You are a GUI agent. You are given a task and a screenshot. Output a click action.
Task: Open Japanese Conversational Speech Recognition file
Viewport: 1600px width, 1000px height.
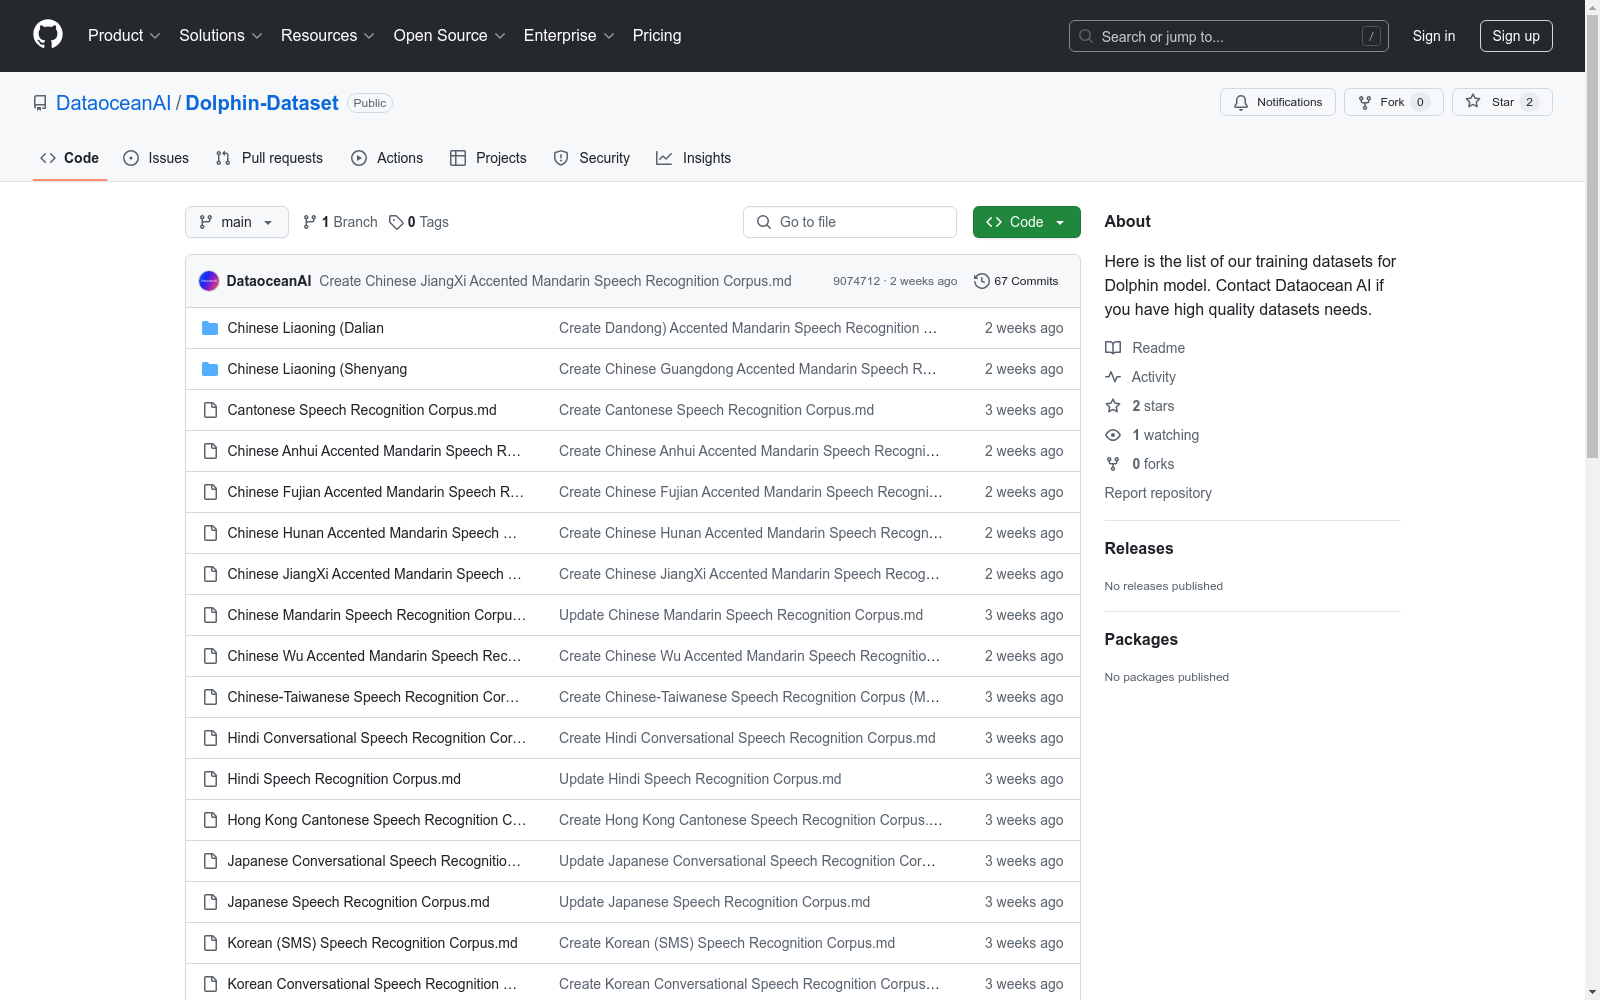[374, 861]
